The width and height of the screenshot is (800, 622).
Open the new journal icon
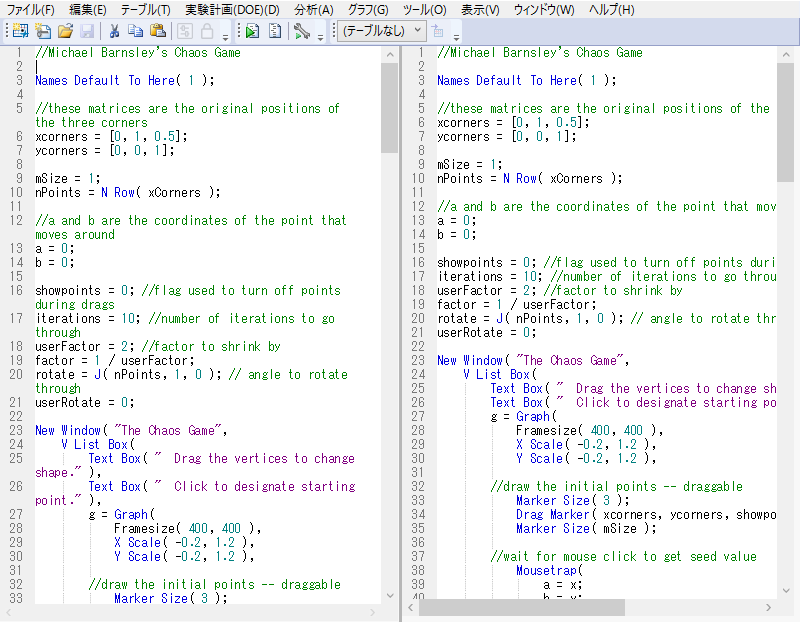(x=44, y=31)
